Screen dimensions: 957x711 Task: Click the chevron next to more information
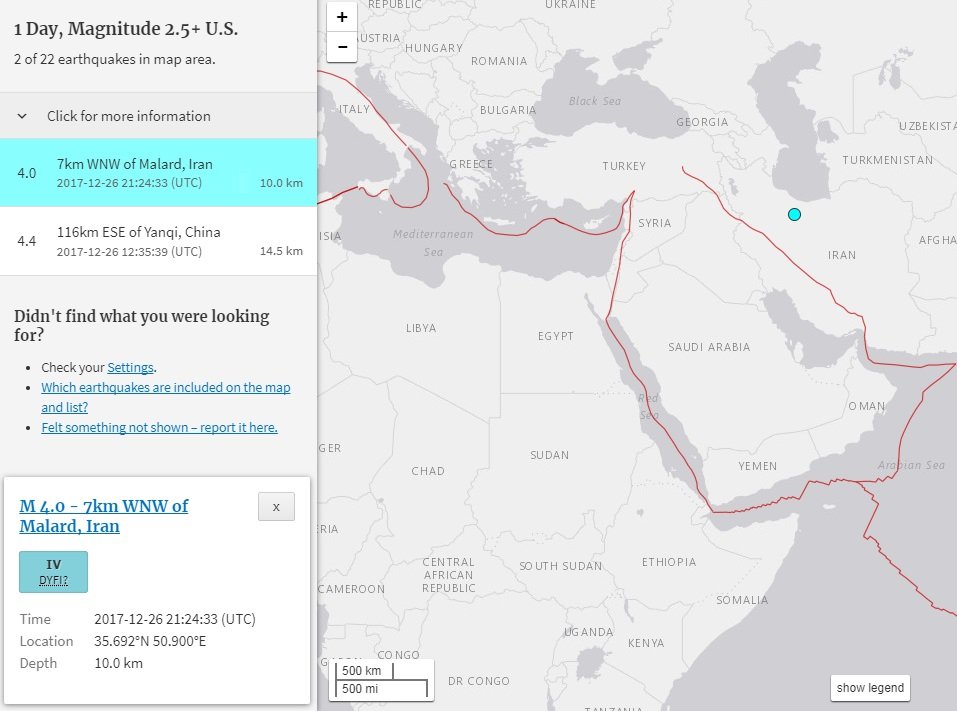coord(22,116)
